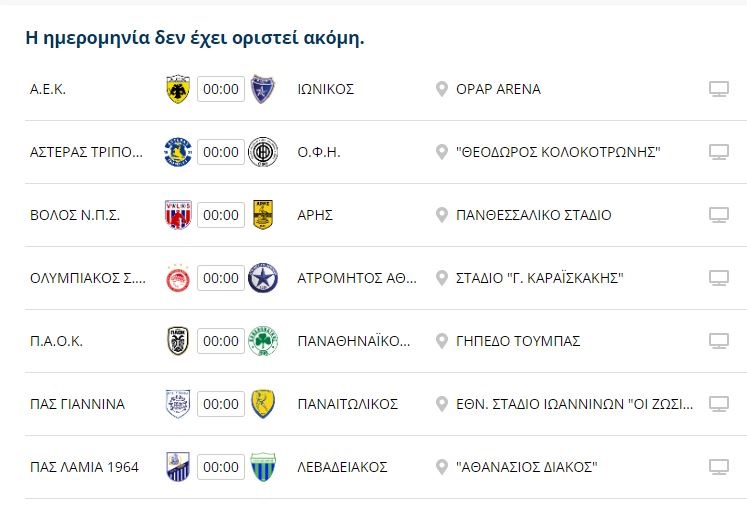
Task: Click the ΠΑΝΘΕΣΣΑΛΙΚΟ ΣΤΑΔΙΟ venue text
Action: point(534,215)
